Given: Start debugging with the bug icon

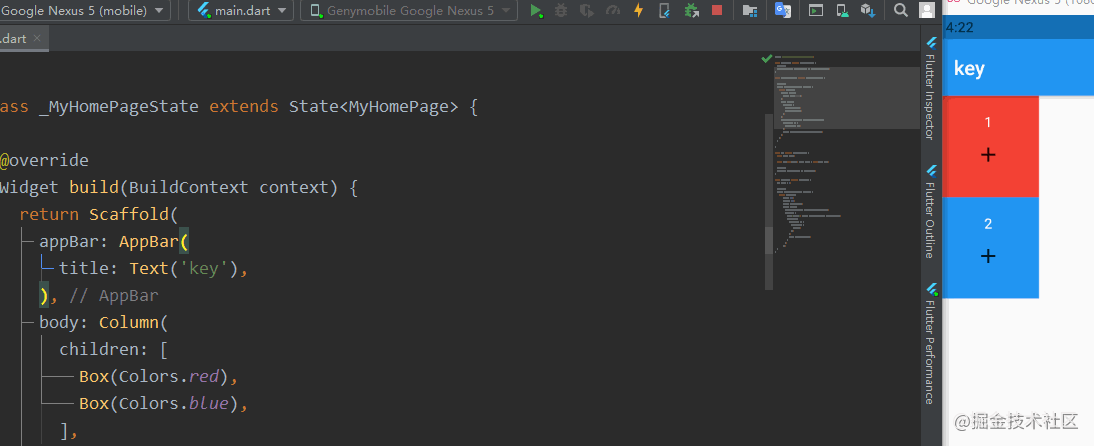Looking at the screenshot, I should point(561,10).
